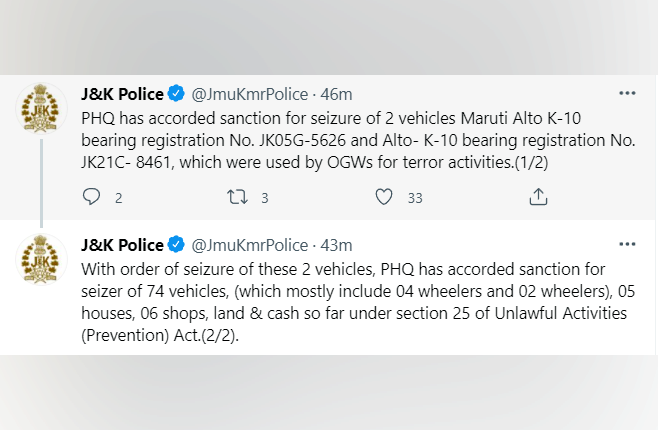Retweet the vehicle seizure tweet
Viewport: 658px width, 430px height.
pyautogui.click(x=237, y=198)
